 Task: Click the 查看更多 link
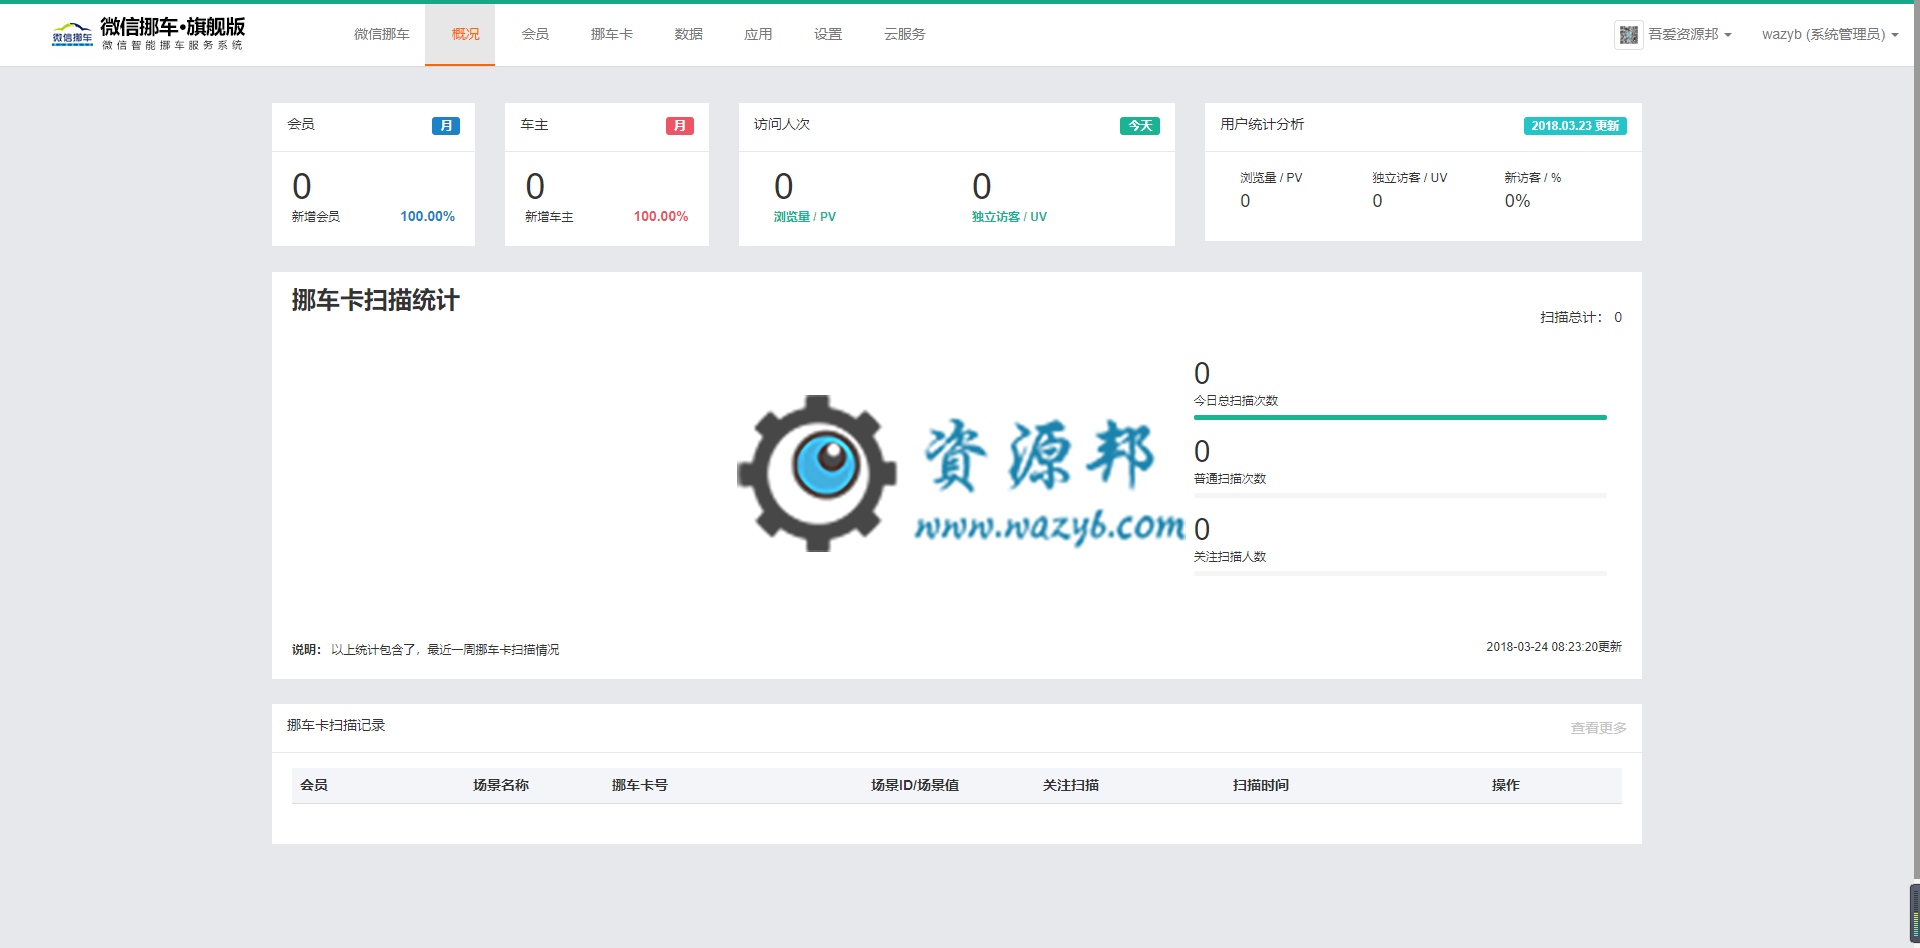click(x=1598, y=728)
